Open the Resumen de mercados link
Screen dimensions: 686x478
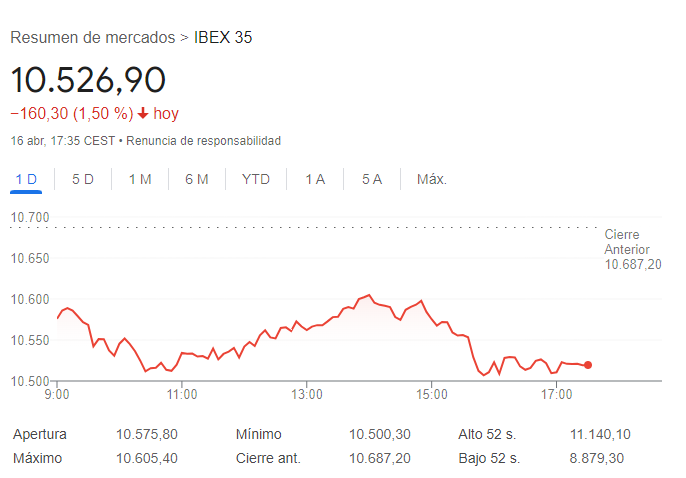pos(92,38)
